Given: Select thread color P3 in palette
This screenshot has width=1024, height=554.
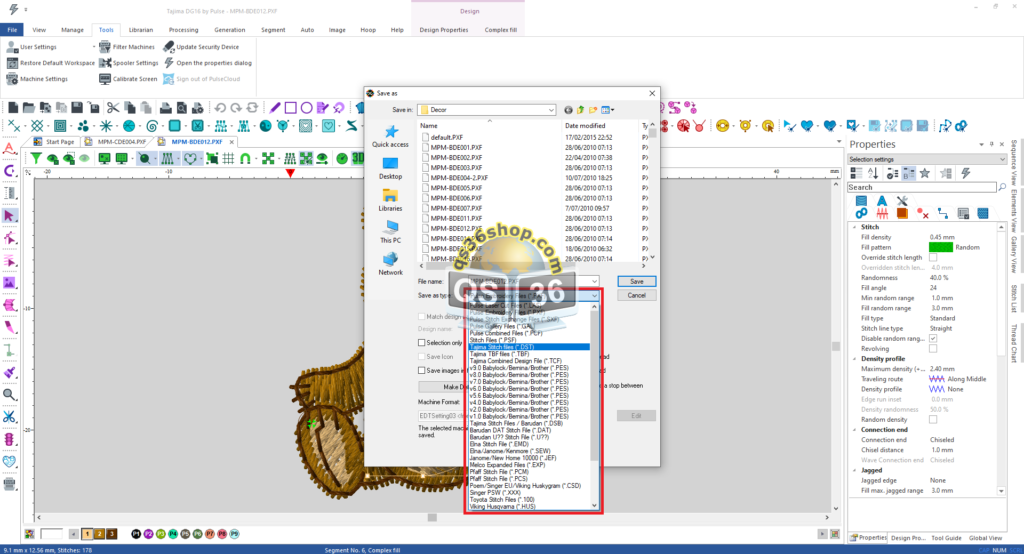Looking at the screenshot, I should tap(161, 534).
